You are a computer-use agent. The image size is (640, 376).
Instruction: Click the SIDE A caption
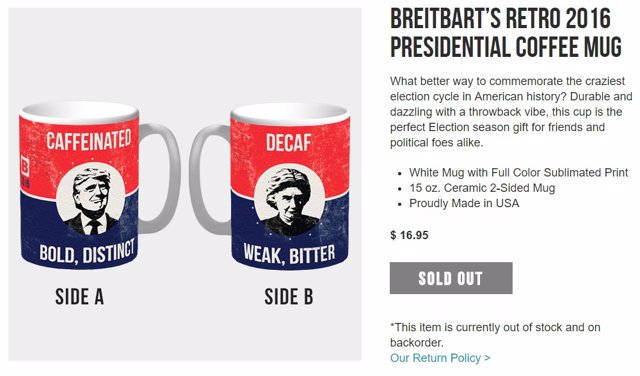(x=80, y=297)
